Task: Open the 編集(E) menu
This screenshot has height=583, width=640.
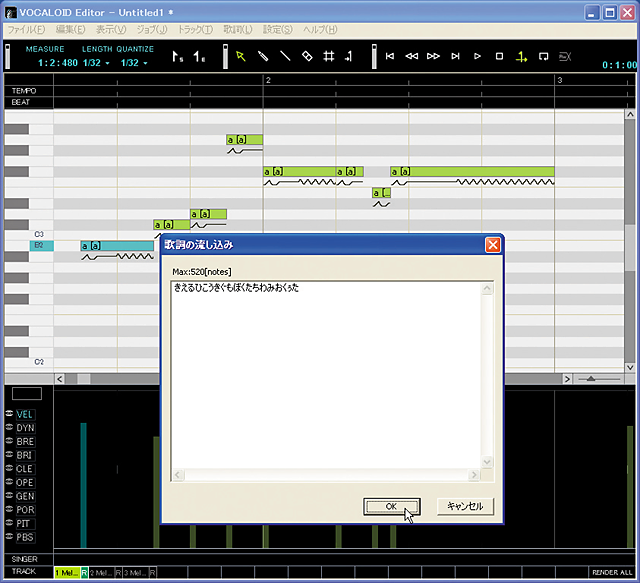Action: (x=71, y=29)
